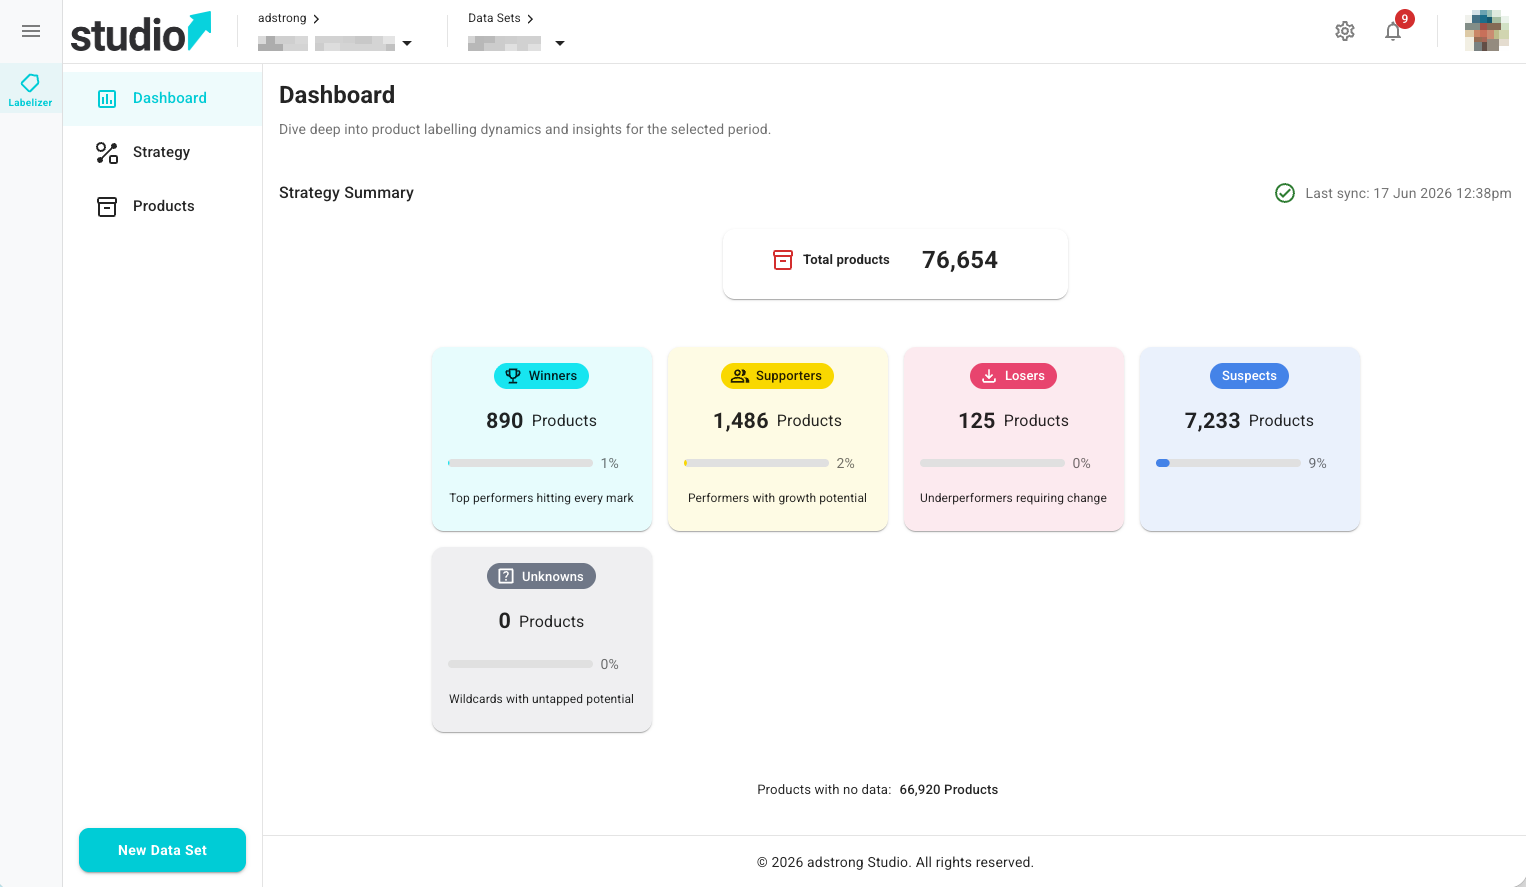
Task: Click the Unknowns question mark icon
Action: point(506,576)
